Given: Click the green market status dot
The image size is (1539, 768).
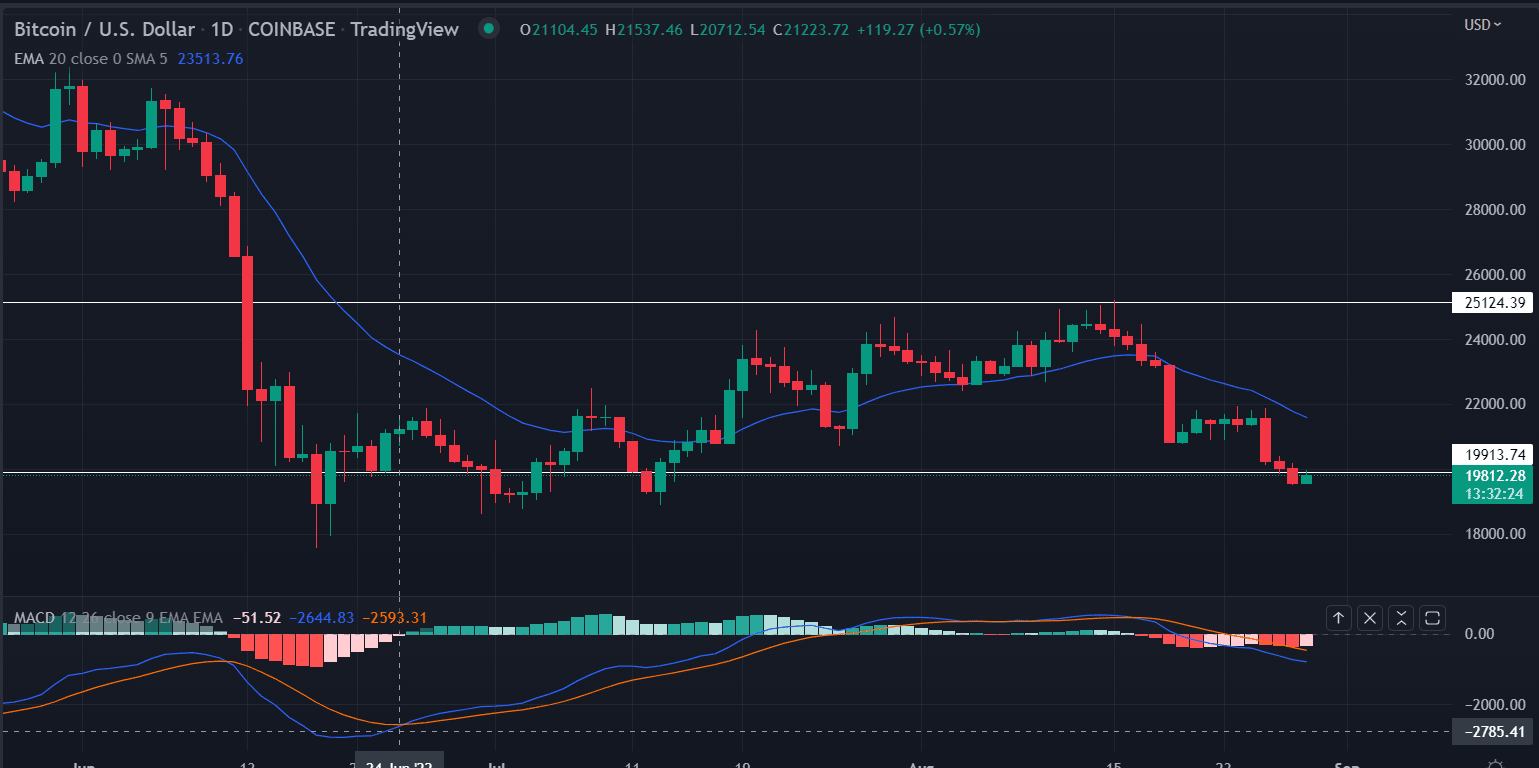Looking at the screenshot, I should (488, 29).
